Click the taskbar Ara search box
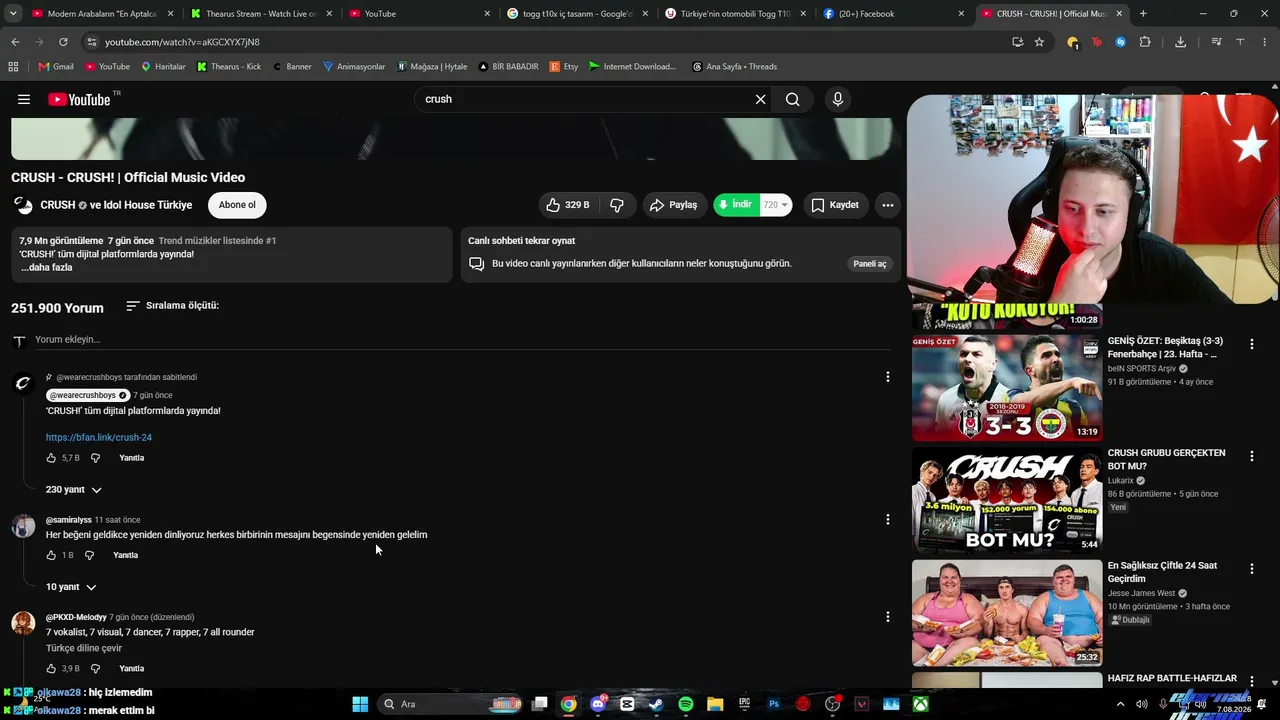The width and height of the screenshot is (1280, 720). click(x=451, y=704)
